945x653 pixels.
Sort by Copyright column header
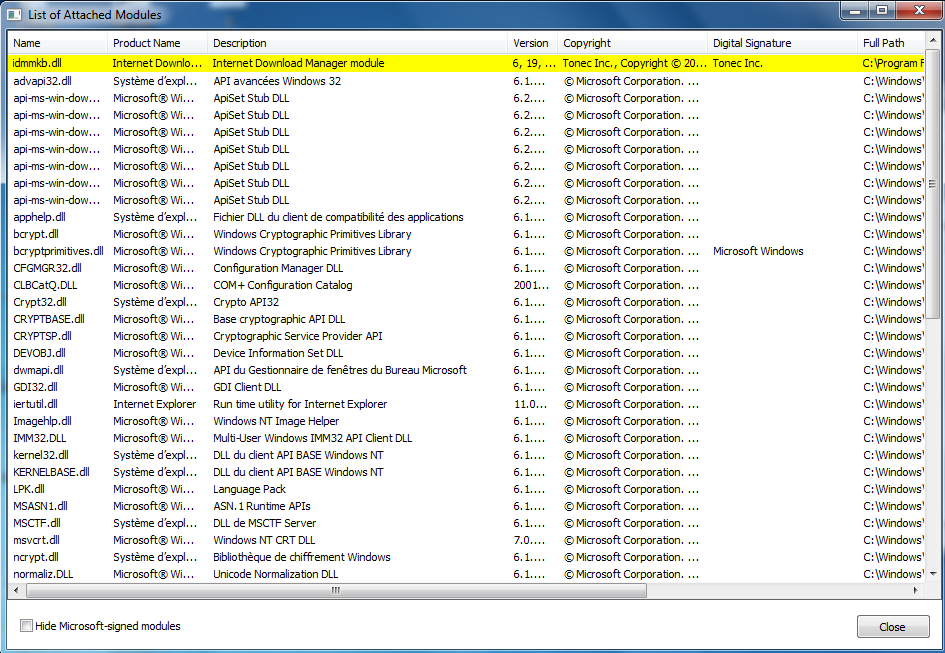(632, 43)
